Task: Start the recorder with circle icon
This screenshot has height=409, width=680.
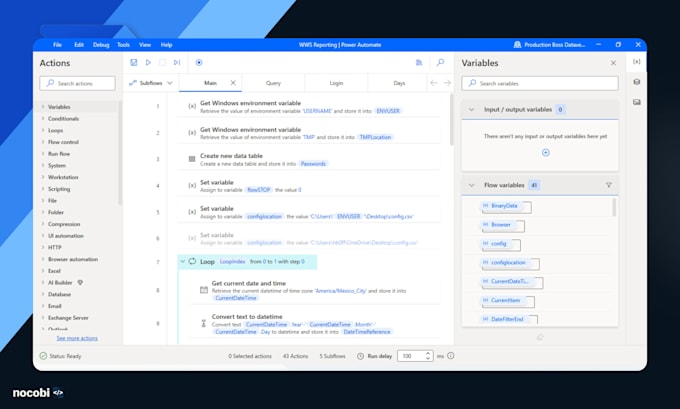Action: 199,62
